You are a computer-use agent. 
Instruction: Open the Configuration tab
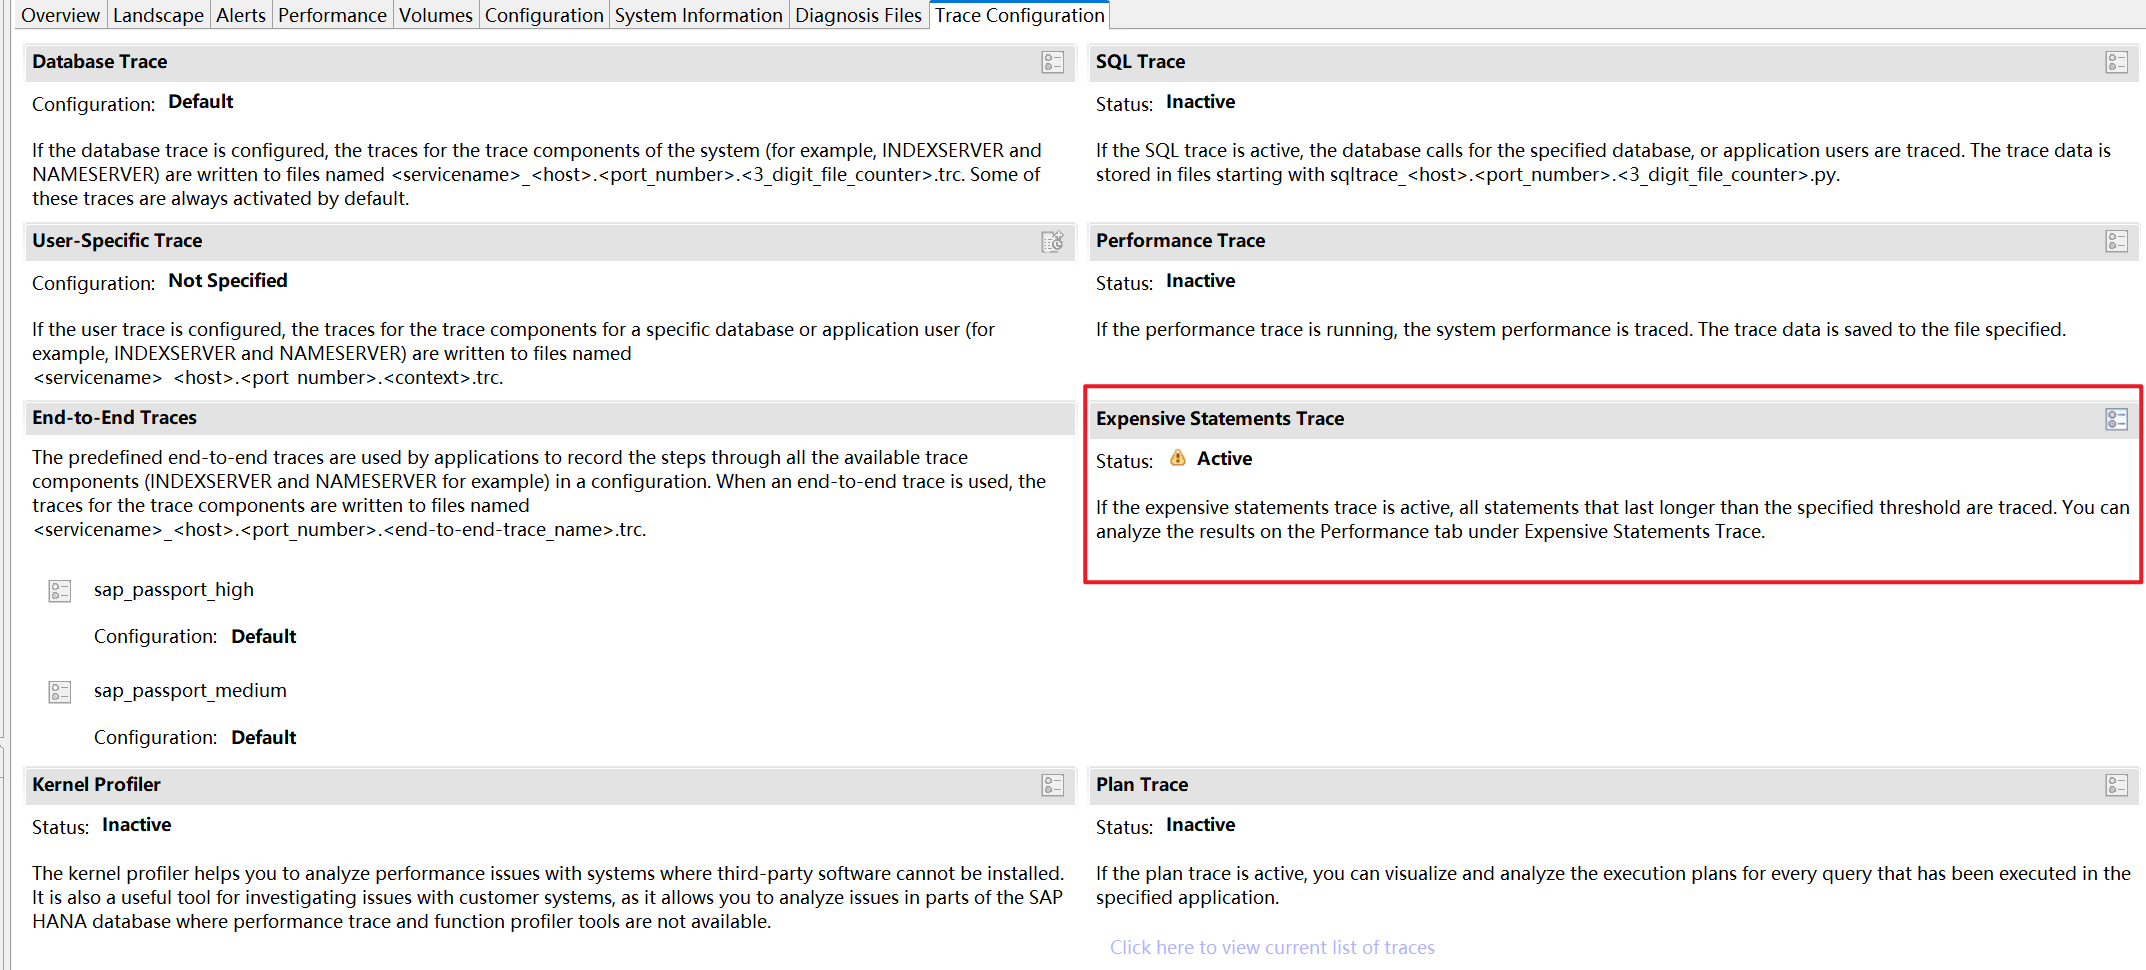pos(543,14)
